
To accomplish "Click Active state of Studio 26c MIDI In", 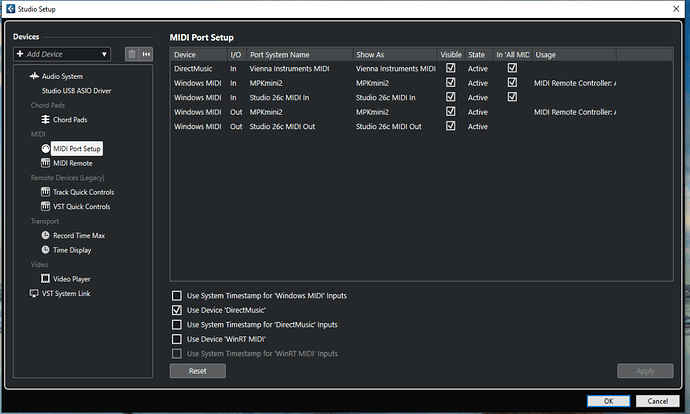I will point(477,98).
